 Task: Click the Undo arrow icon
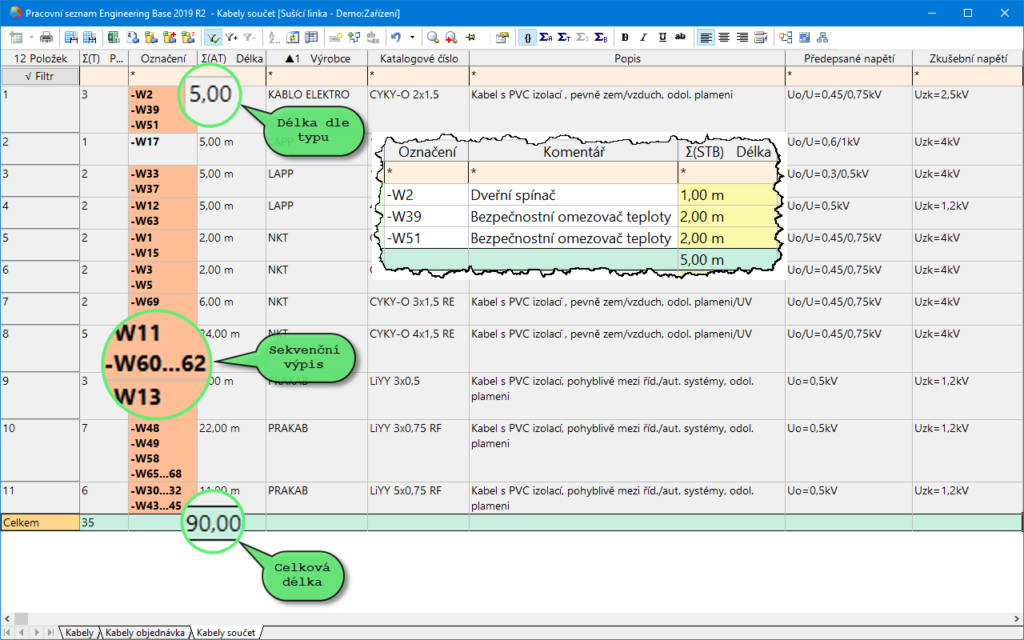[x=396, y=37]
